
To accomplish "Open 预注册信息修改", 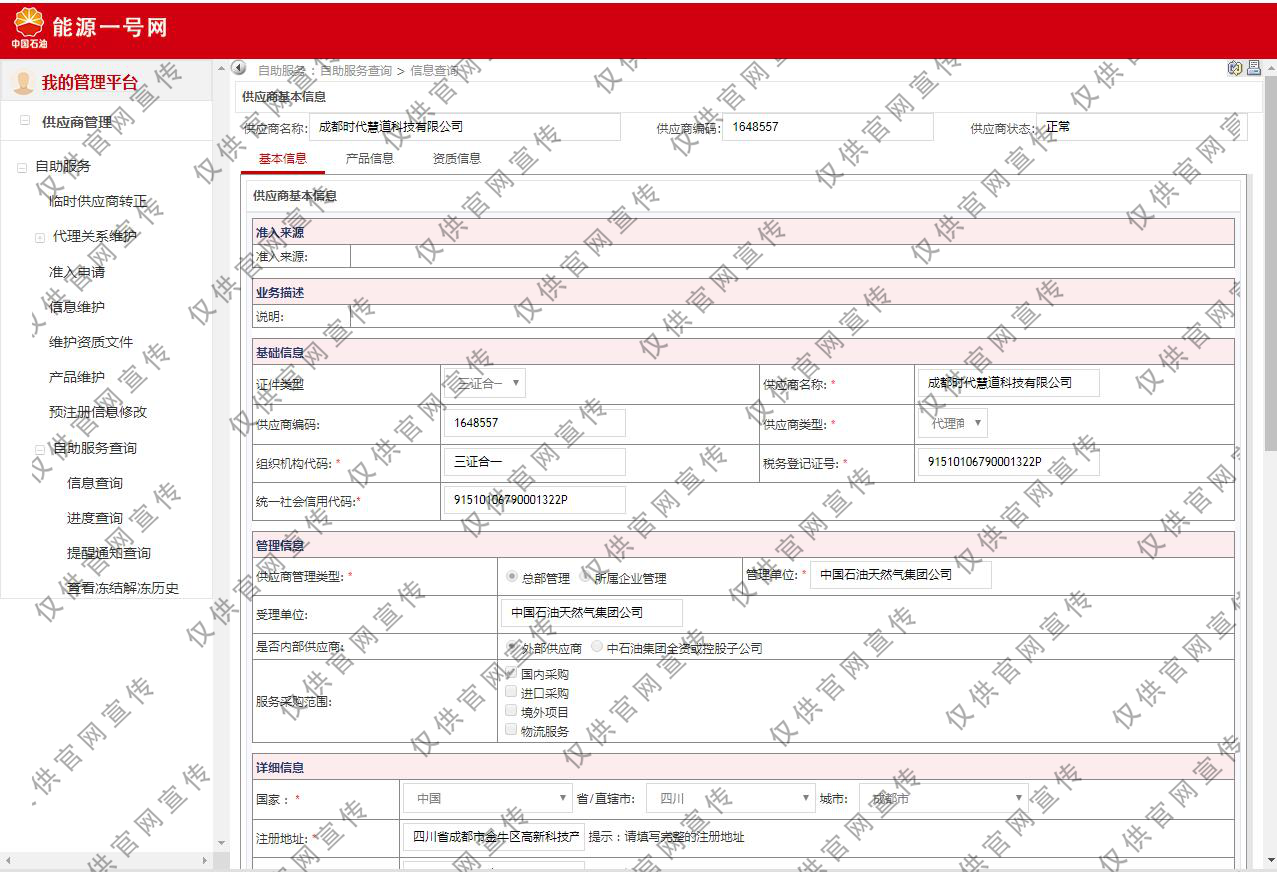I will pyautogui.click(x=98, y=412).
